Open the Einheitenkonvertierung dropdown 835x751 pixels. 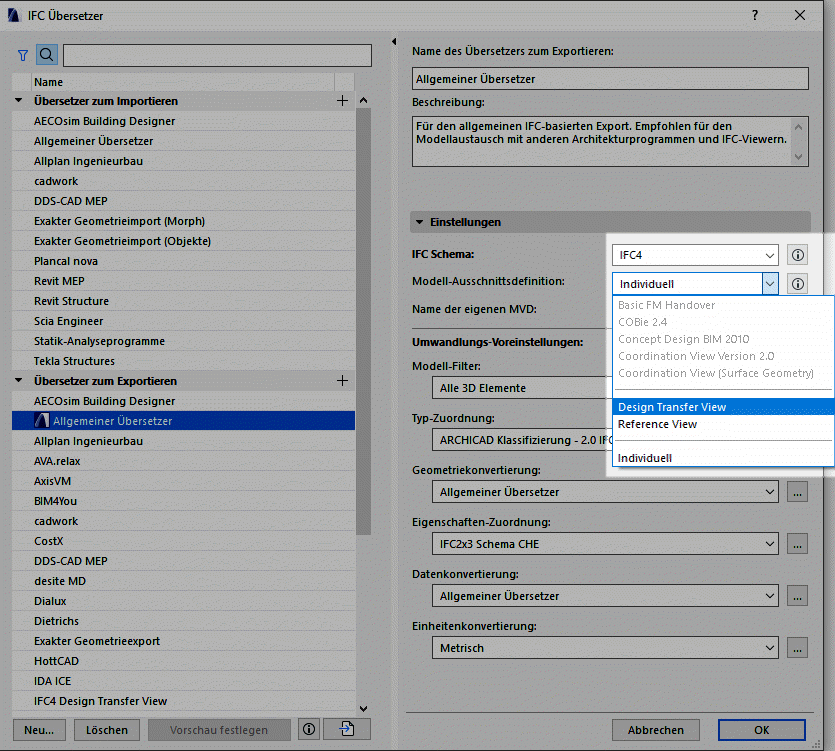(x=605, y=648)
